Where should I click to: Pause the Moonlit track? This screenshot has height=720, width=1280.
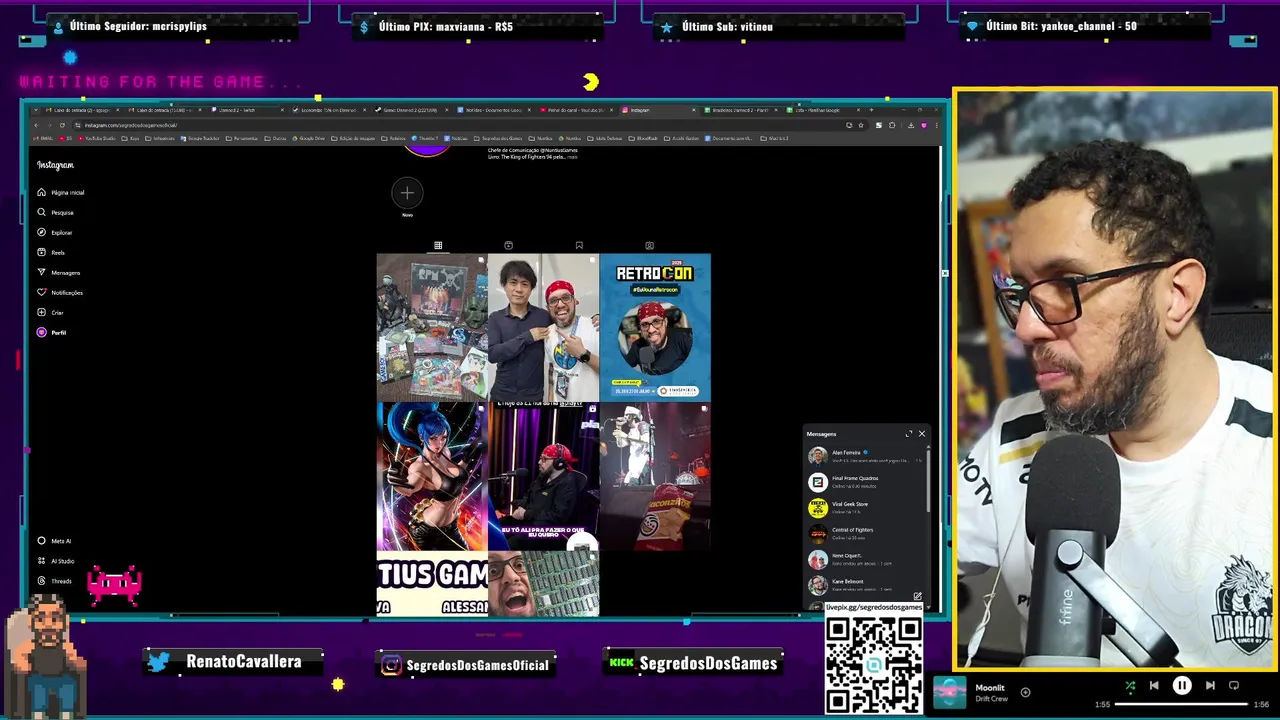tap(1182, 686)
